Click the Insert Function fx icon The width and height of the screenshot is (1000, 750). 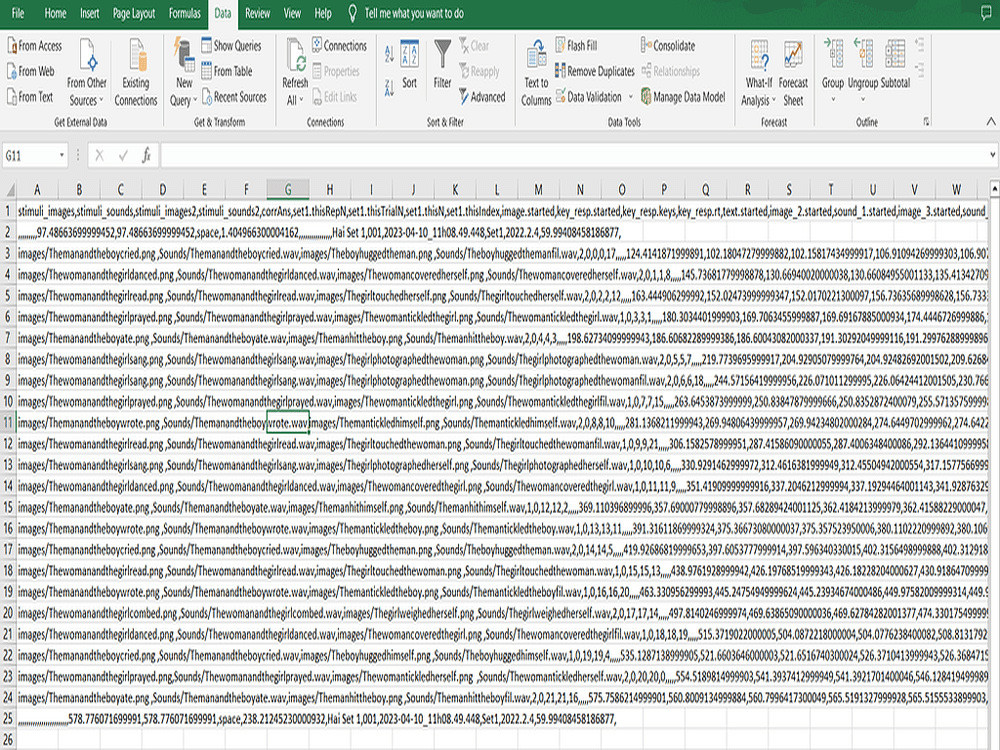click(146, 155)
